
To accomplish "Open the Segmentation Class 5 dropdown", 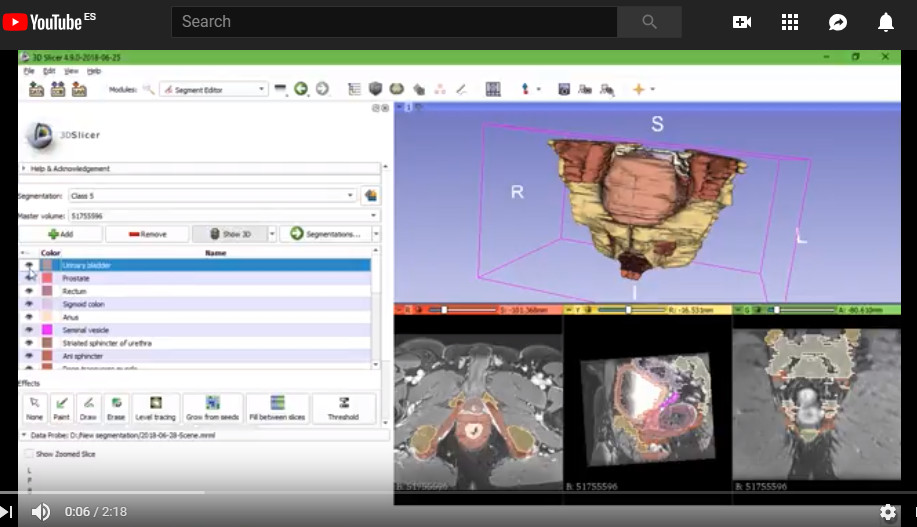I will (212, 196).
